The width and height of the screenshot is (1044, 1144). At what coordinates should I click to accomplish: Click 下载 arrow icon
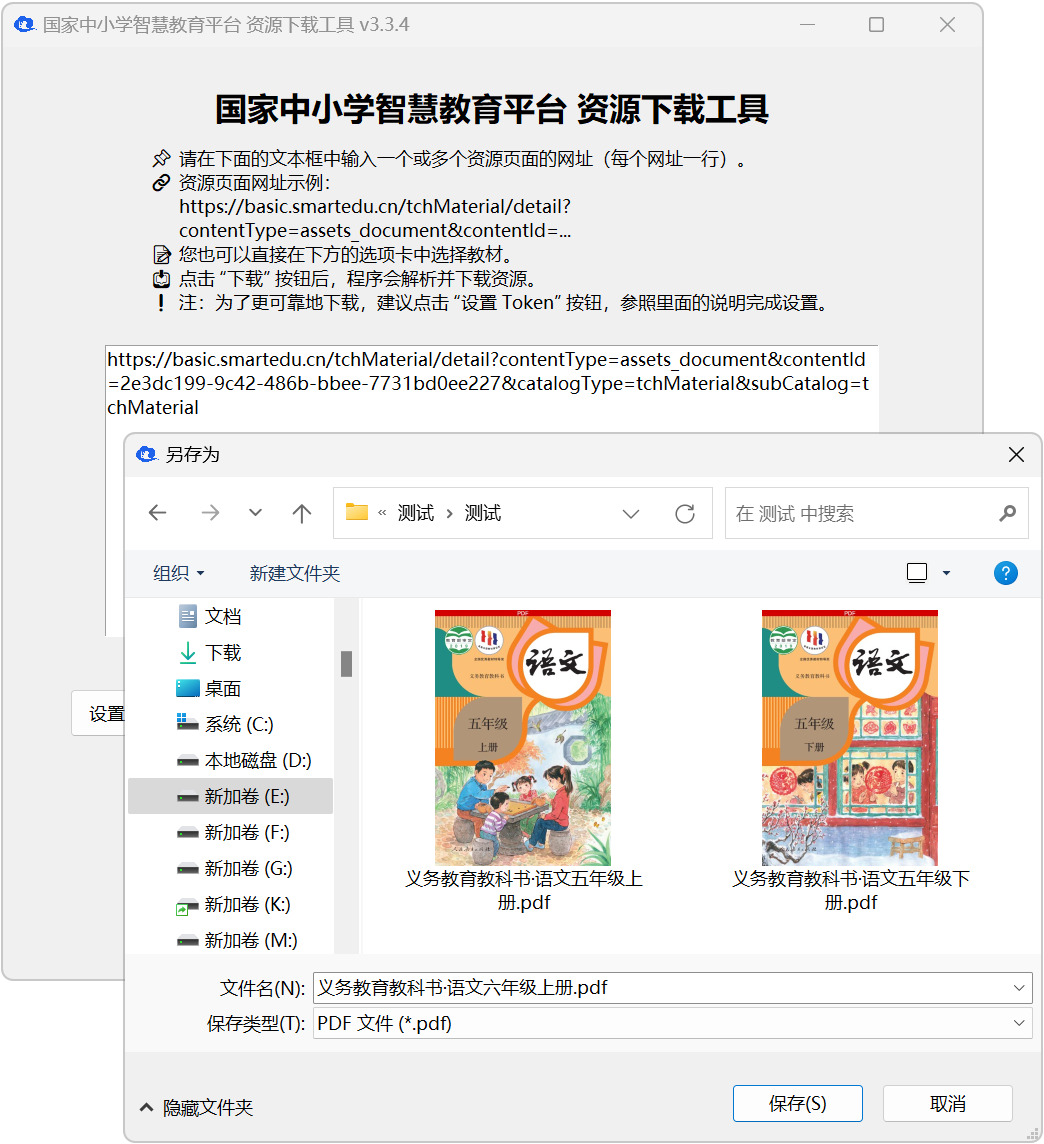187,652
